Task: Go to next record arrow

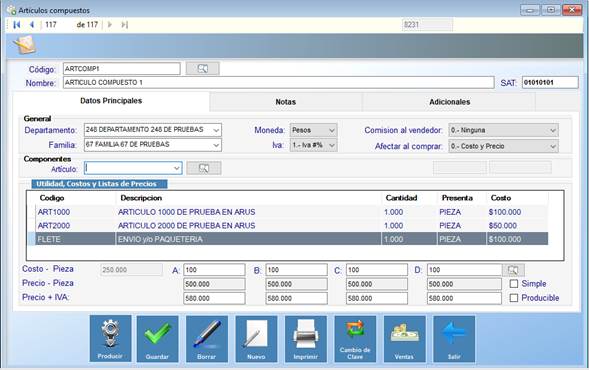Action: point(110,25)
